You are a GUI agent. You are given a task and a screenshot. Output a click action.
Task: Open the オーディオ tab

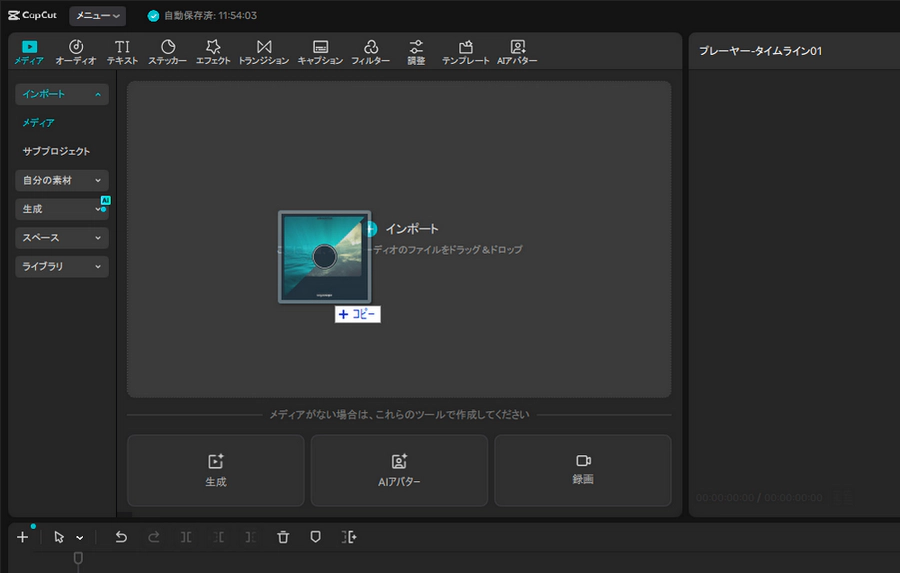coord(76,52)
